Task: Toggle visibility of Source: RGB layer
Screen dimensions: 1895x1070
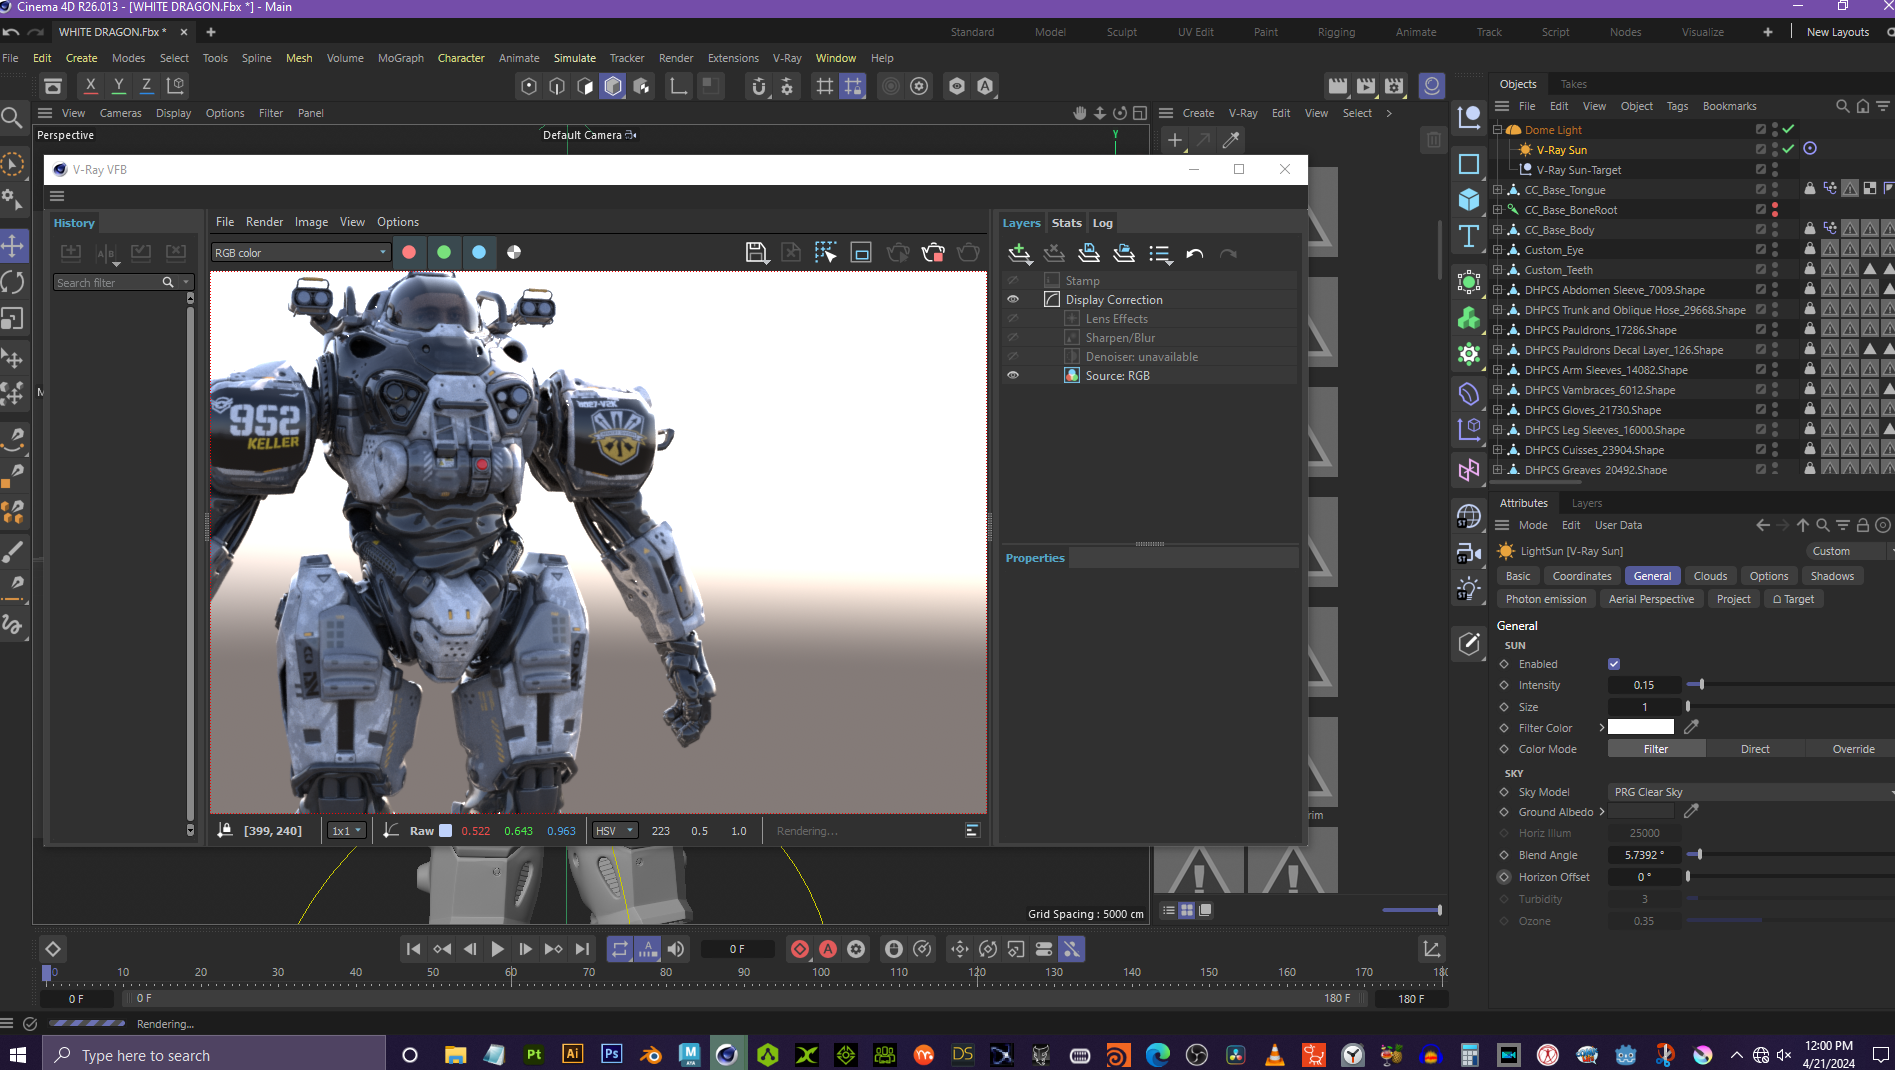Action: tap(1013, 375)
